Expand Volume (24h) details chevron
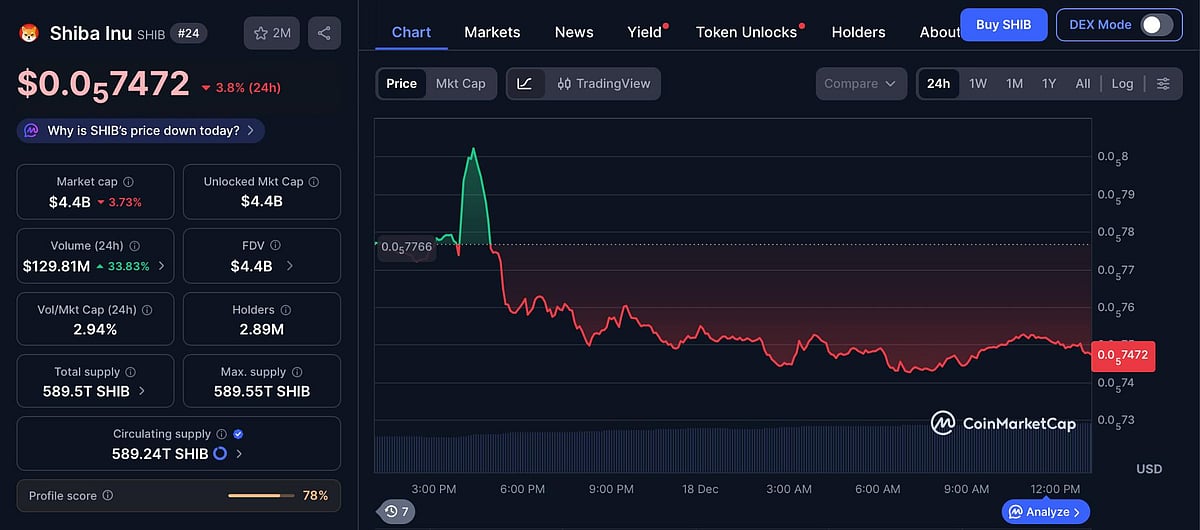1200x530 pixels. [x=162, y=267]
